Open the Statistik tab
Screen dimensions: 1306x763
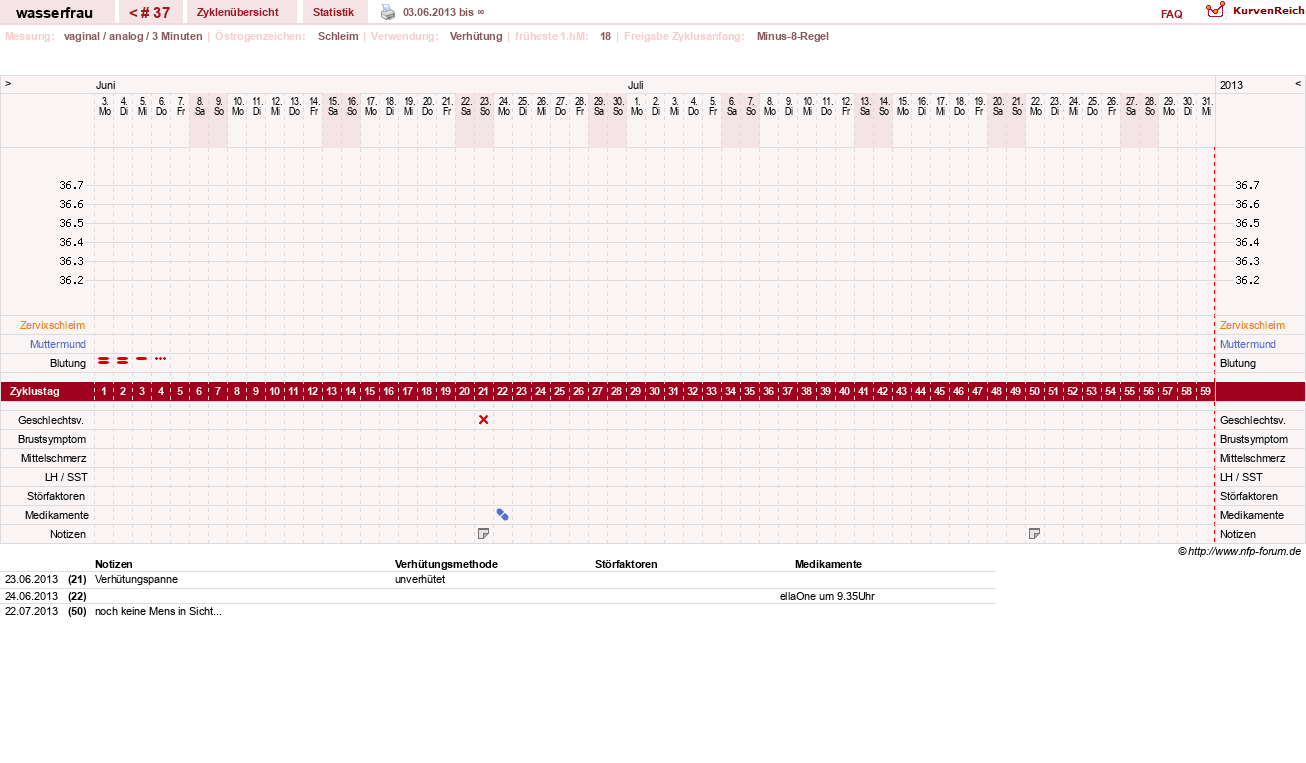coord(334,12)
